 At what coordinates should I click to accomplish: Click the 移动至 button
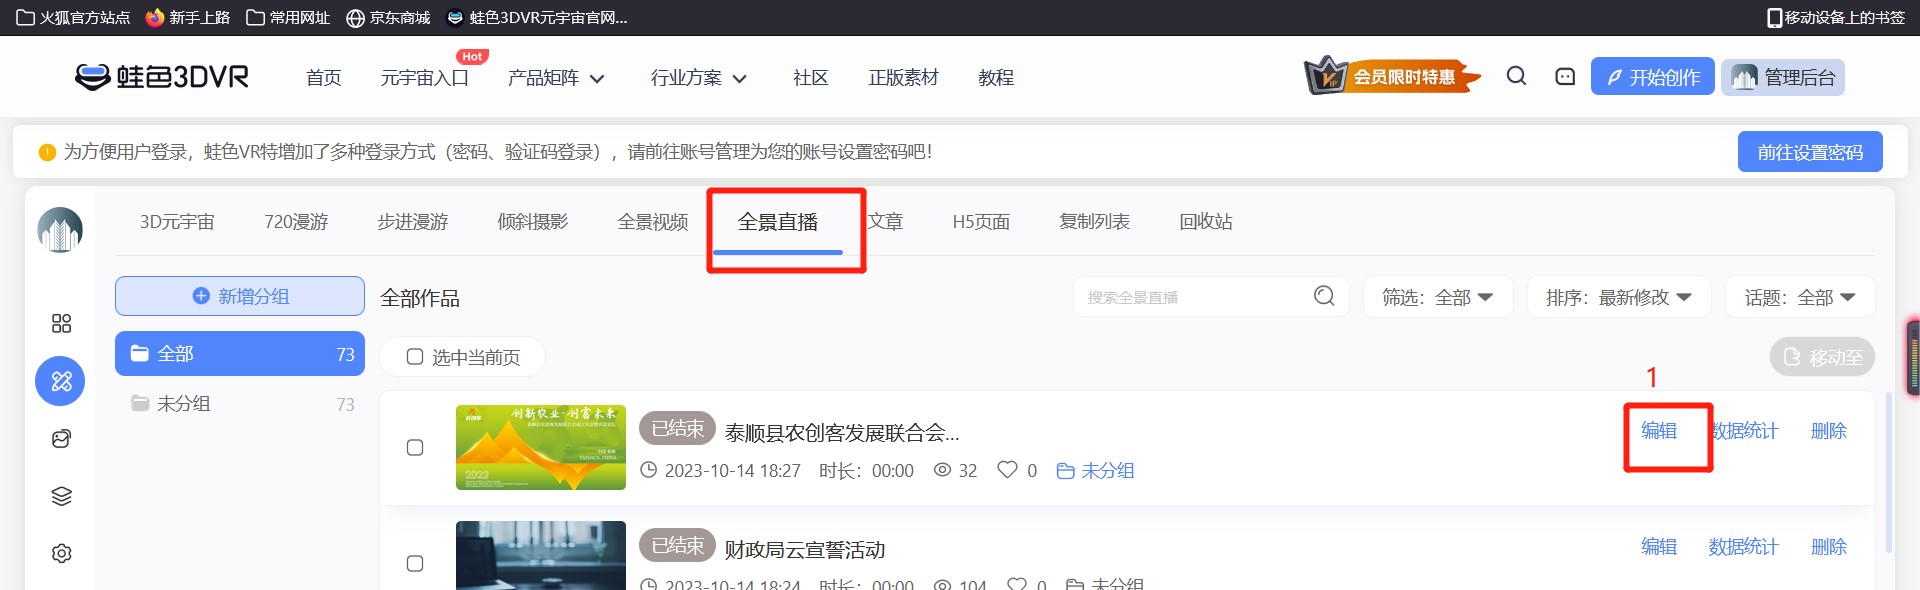(x=1822, y=357)
